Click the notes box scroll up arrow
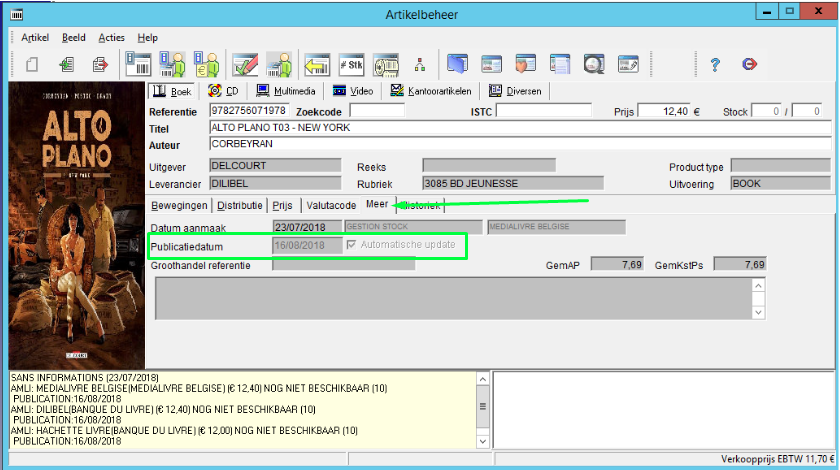The height and width of the screenshot is (470, 840). pyautogui.click(x=758, y=286)
